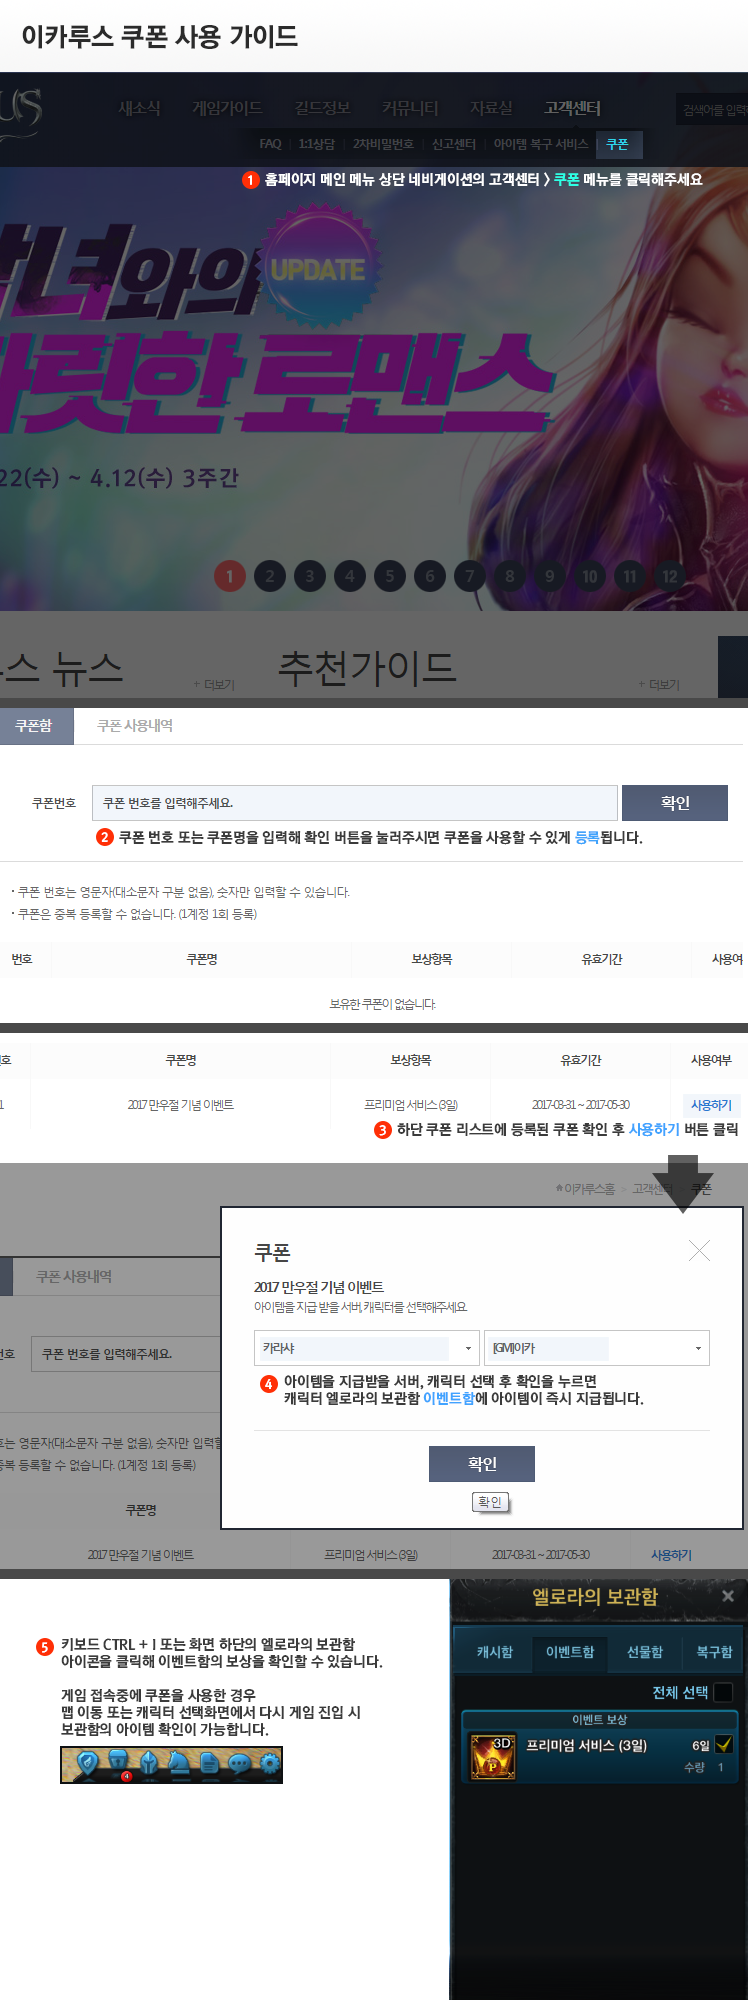Click the helmet icon in game menu bar

click(x=149, y=1763)
